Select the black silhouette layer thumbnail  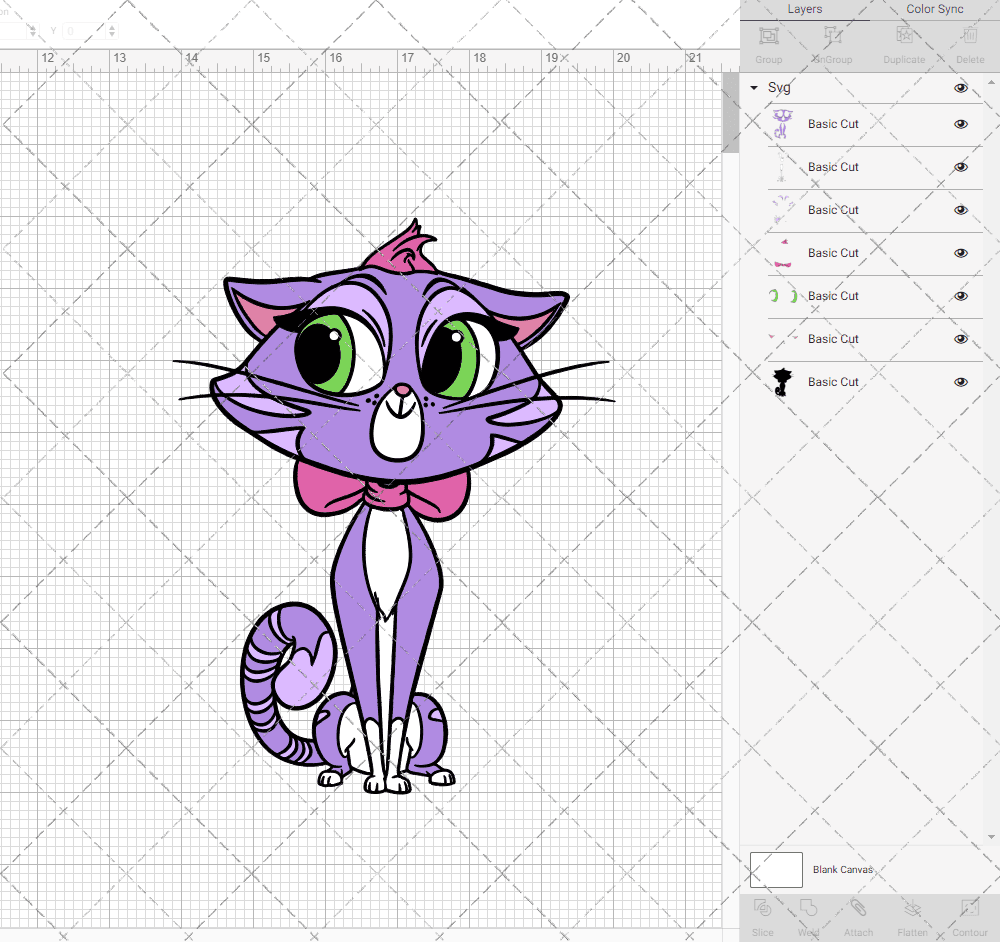(x=783, y=382)
